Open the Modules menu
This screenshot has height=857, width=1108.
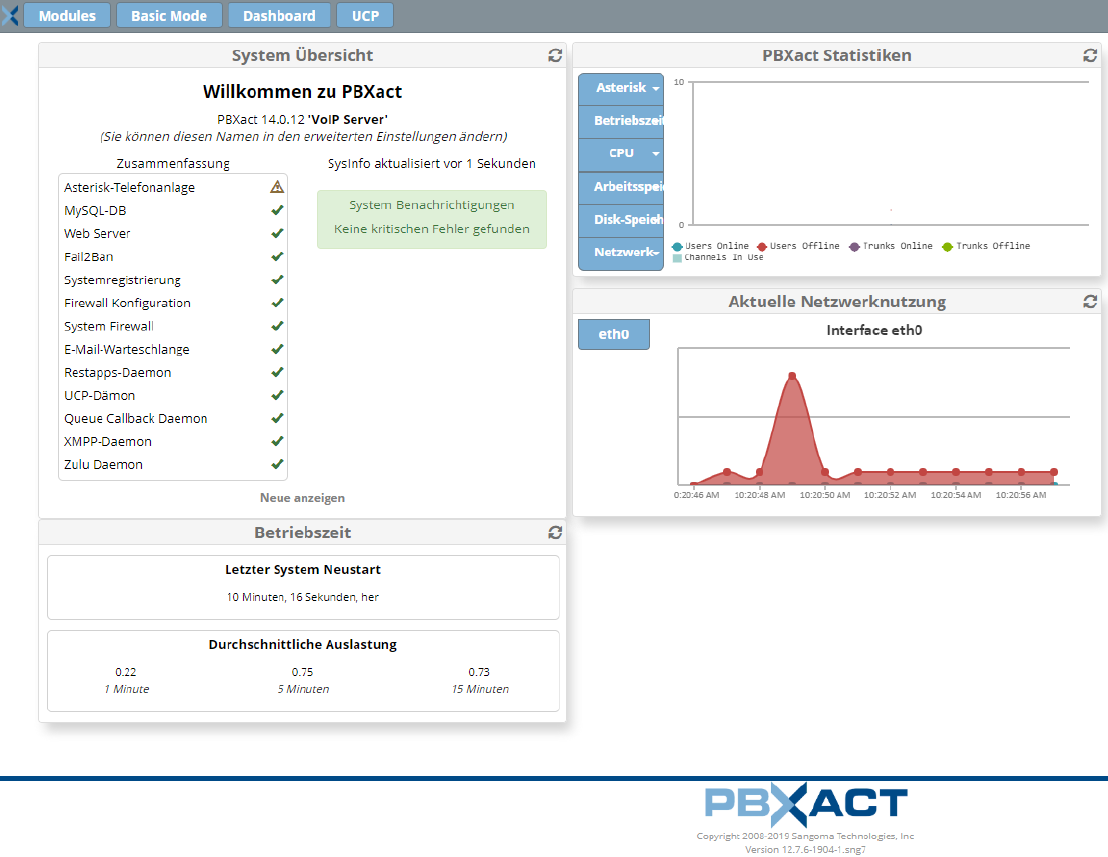[x=67, y=15]
